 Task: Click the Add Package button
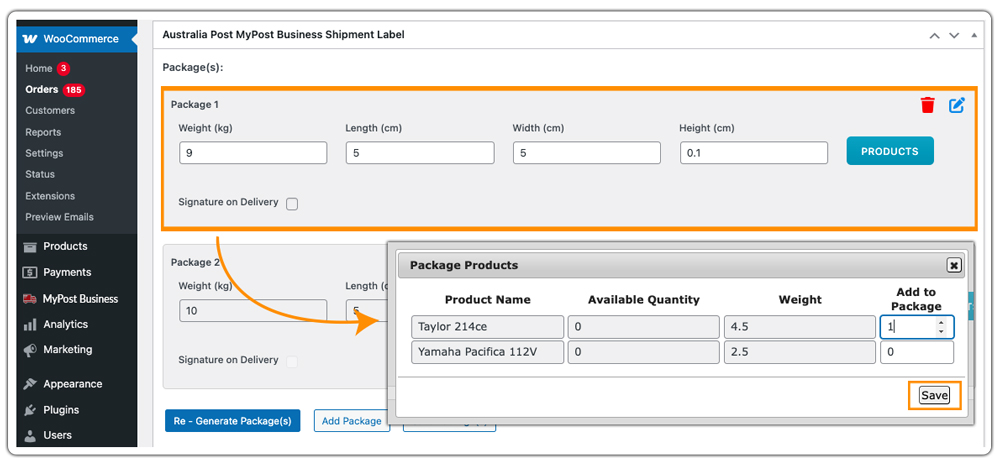(x=352, y=421)
